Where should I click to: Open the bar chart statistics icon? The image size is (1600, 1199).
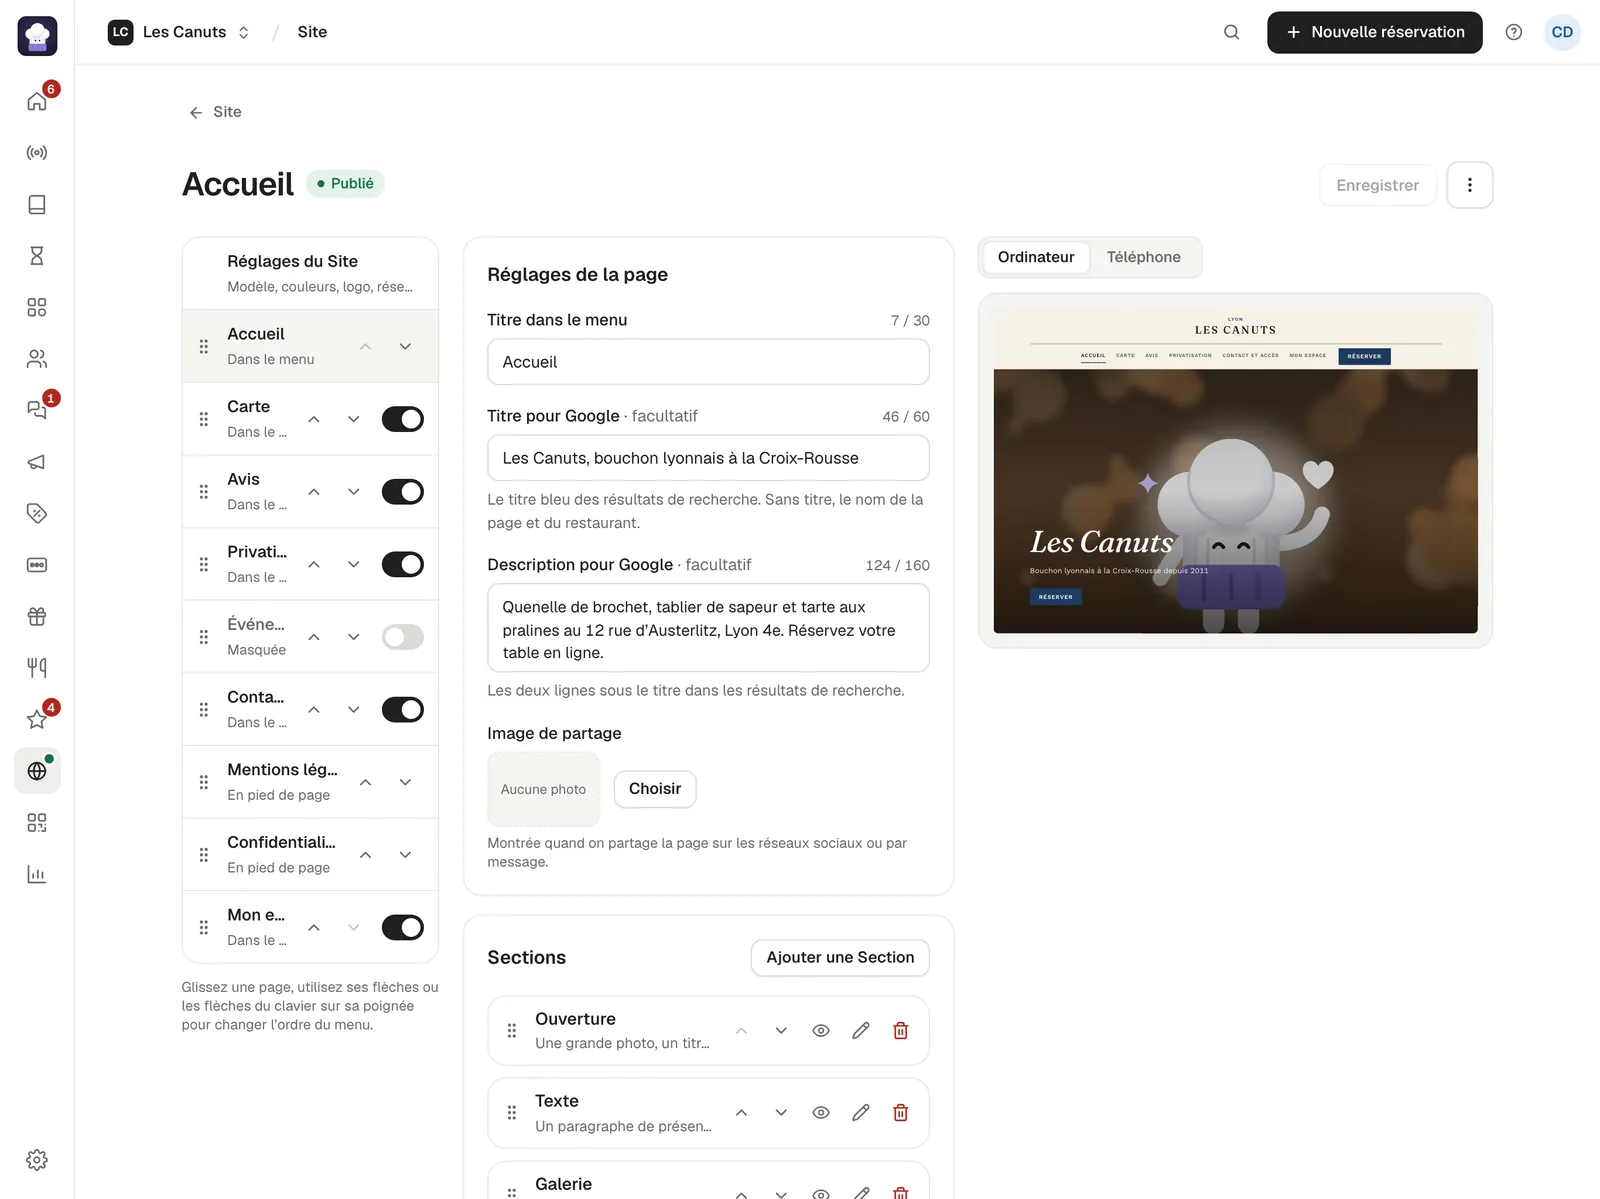point(37,875)
